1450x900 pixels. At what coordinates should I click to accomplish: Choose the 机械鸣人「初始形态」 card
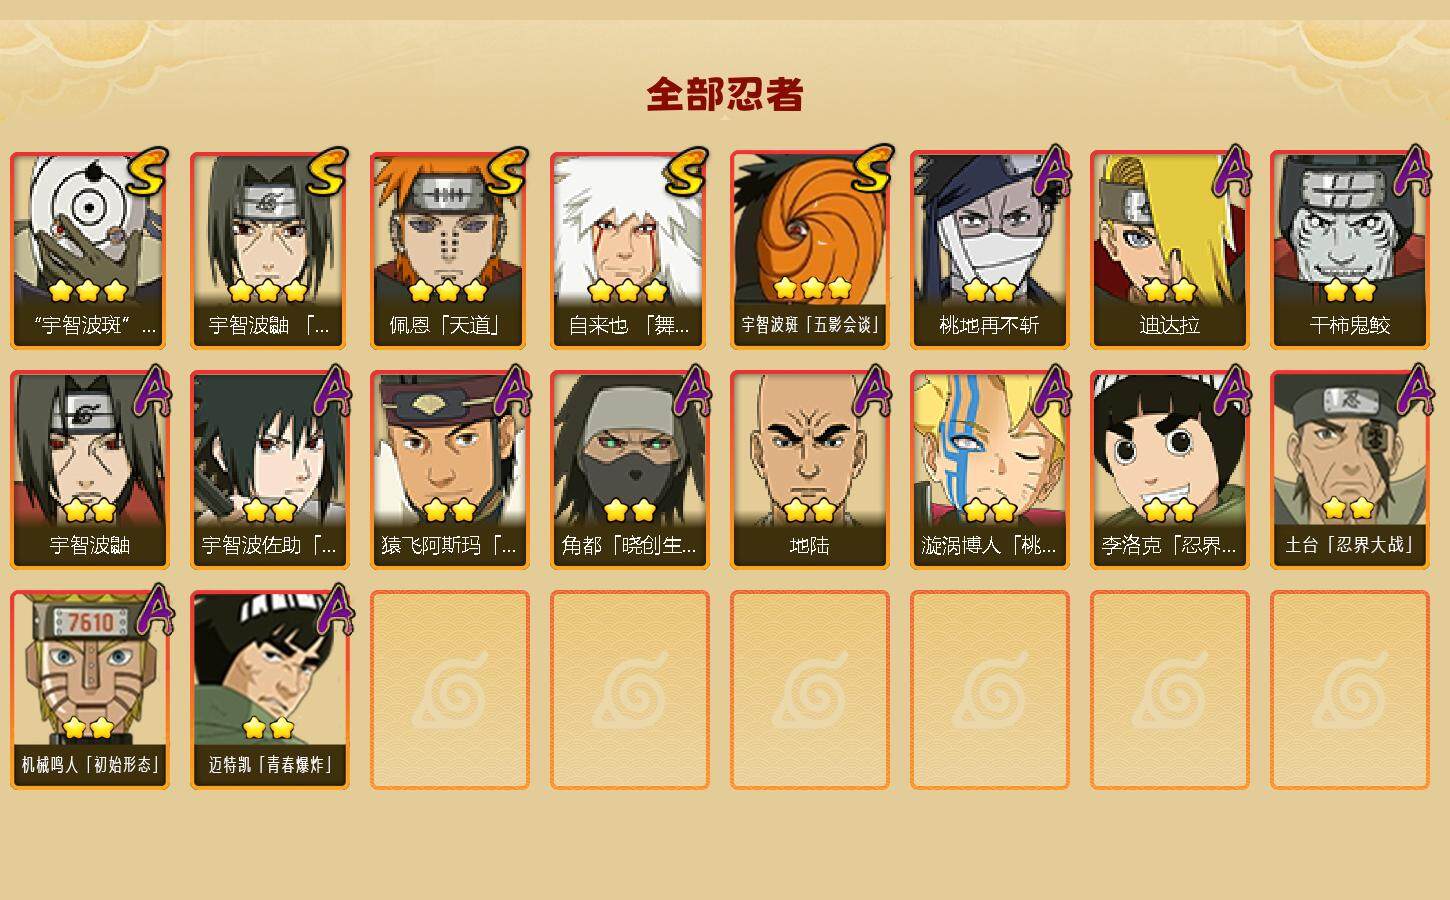point(90,690)
